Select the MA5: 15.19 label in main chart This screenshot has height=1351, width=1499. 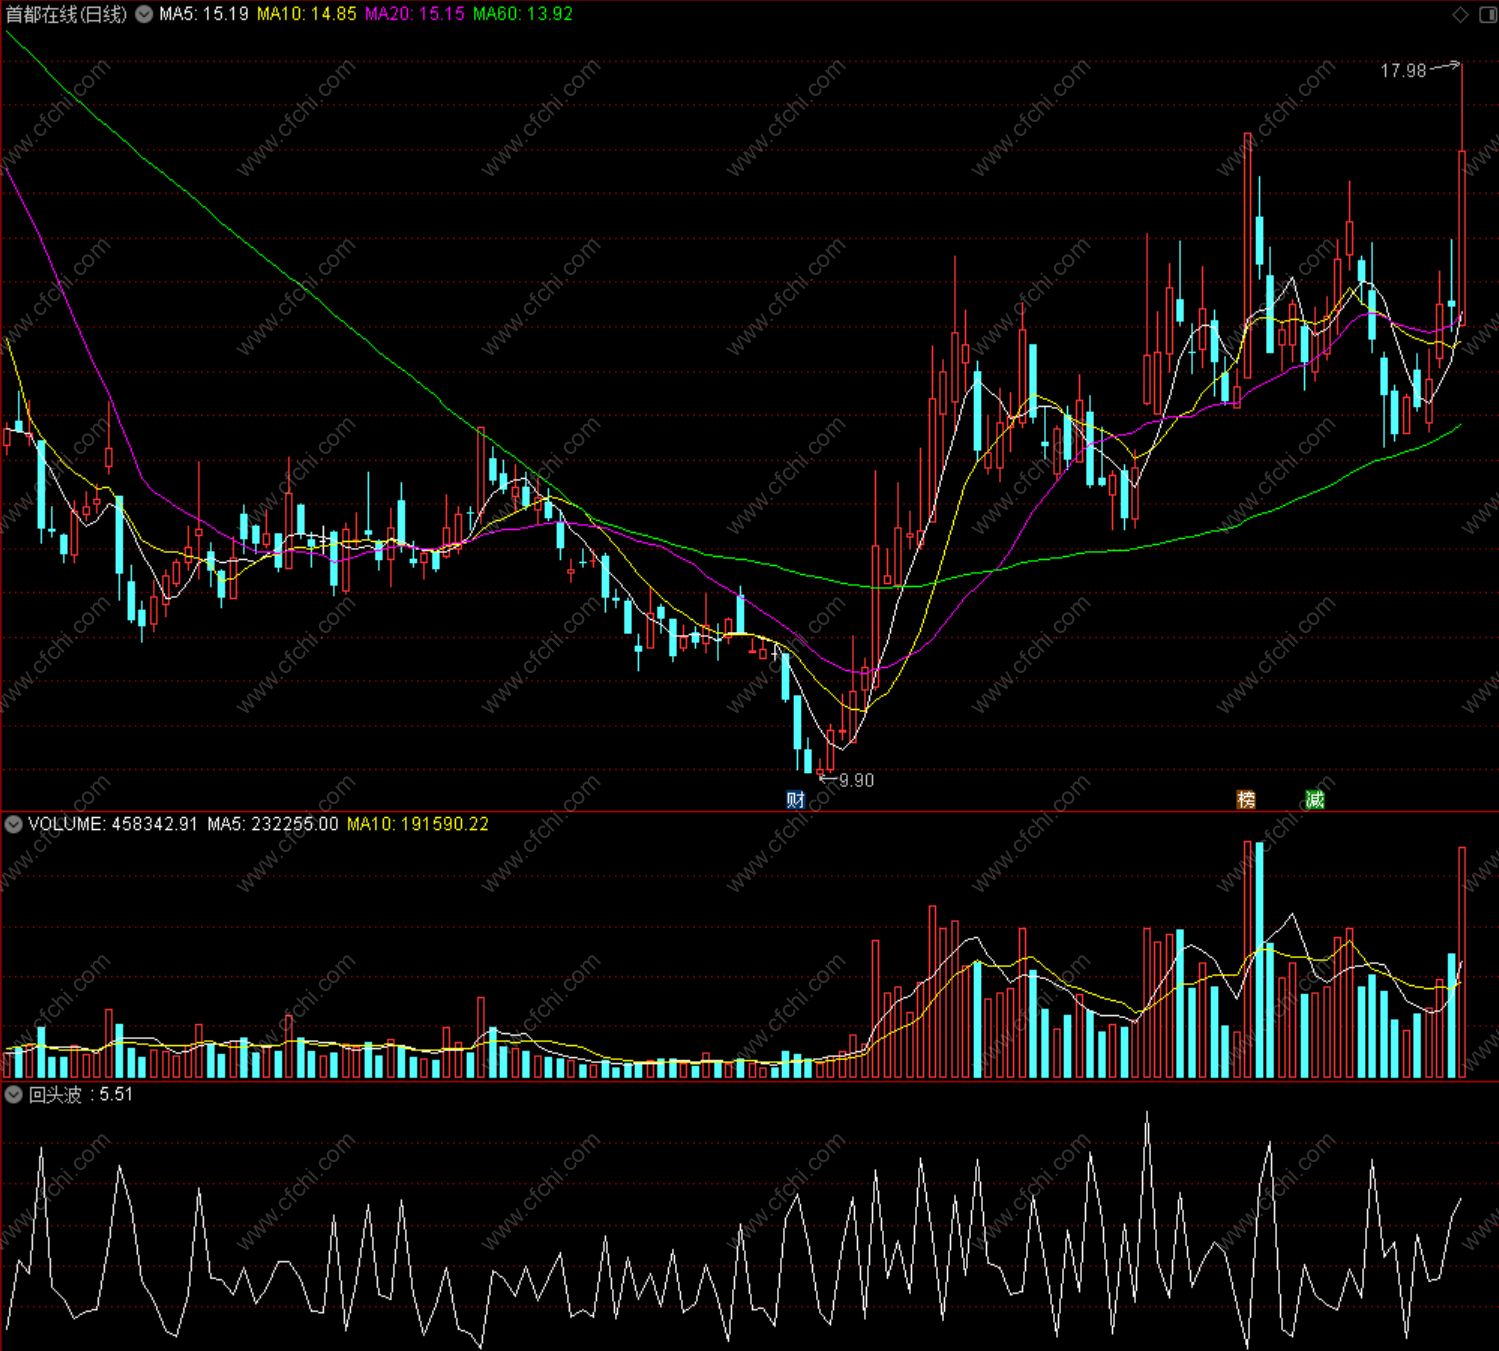(x=204, y=14)
